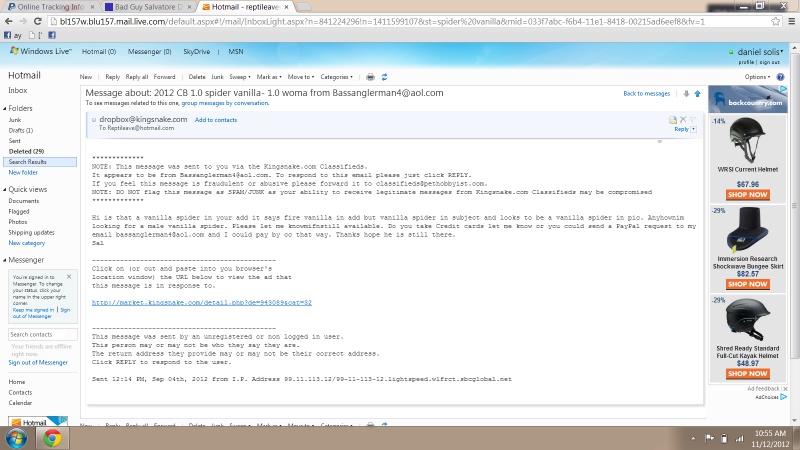Click the Windows Start button

tap(16, 438)
